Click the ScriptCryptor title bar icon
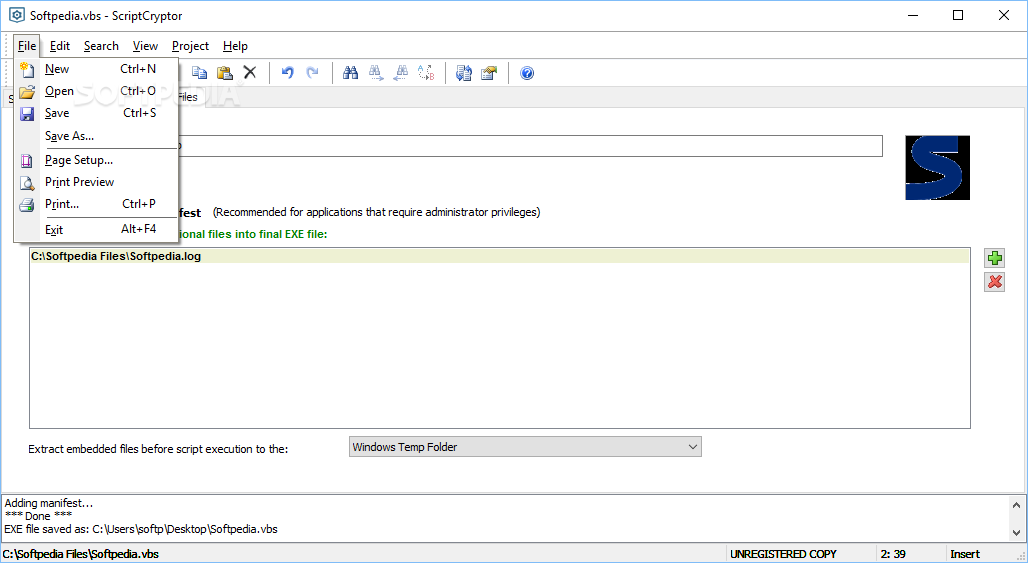This screenshot has width=1028, height=563. point(16,15)
